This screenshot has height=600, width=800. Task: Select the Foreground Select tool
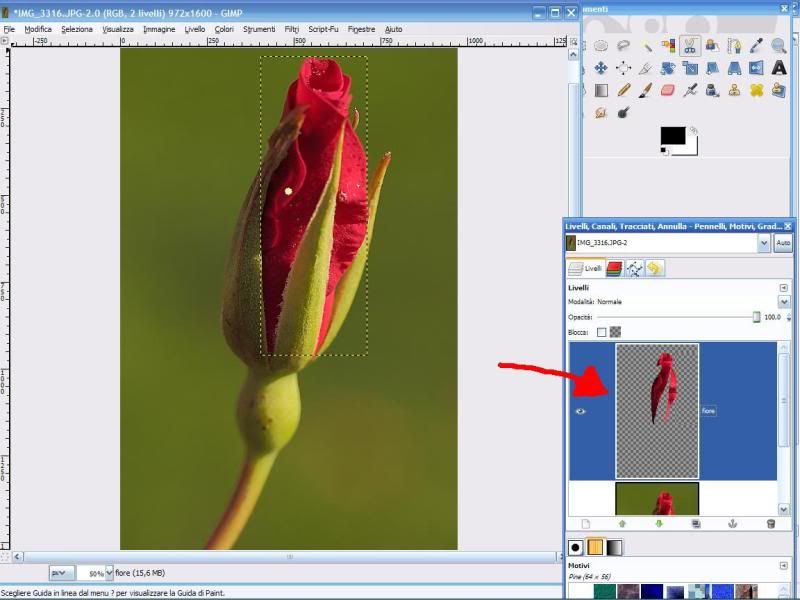[712, 46]
